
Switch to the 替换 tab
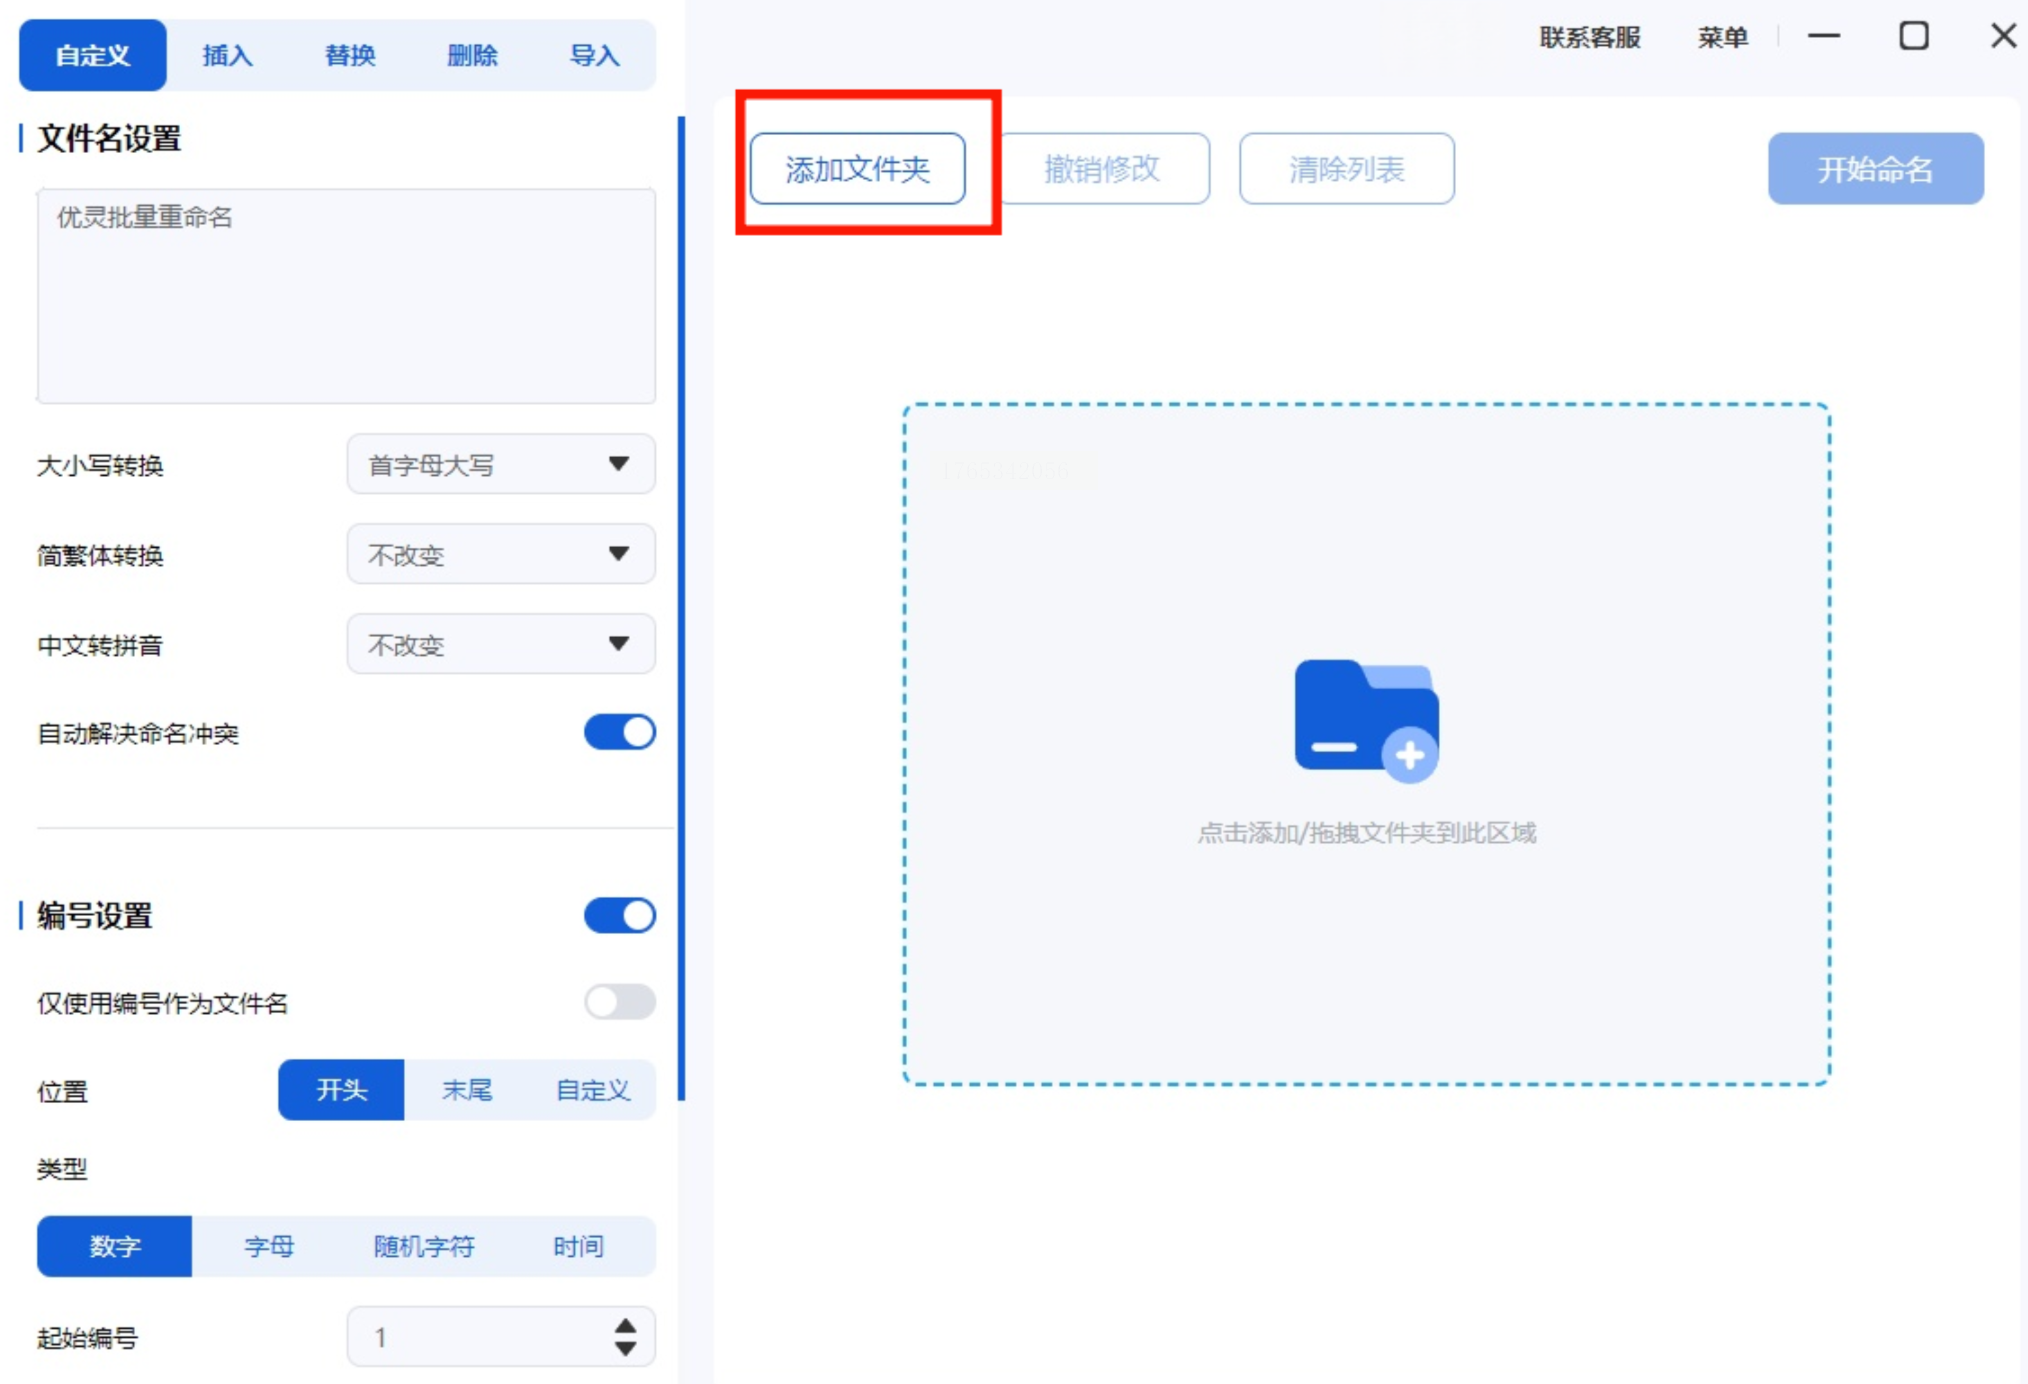pyautogui.click(x=349, y=55)
